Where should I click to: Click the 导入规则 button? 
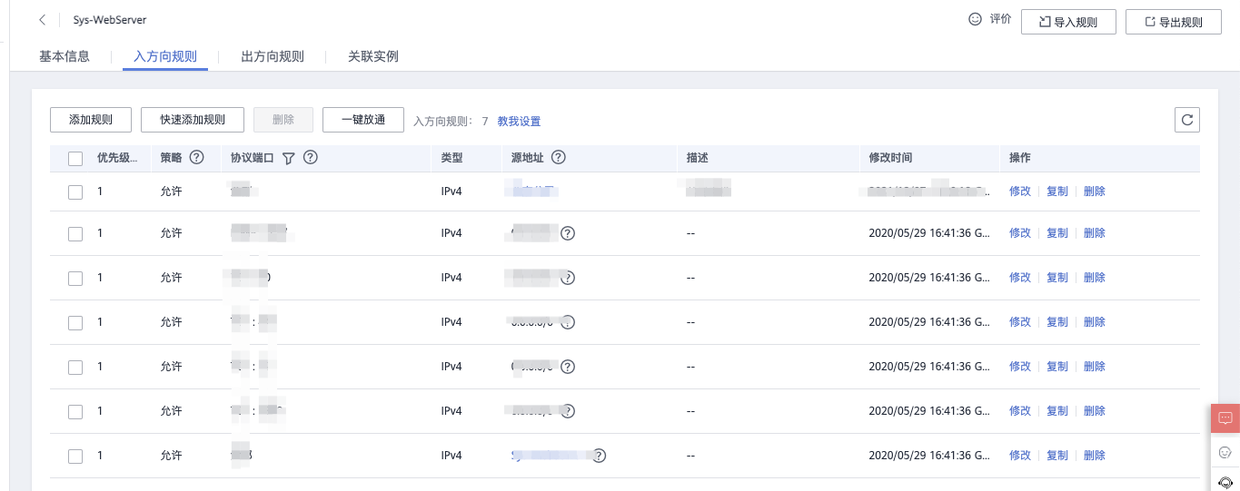click(1068, 21)
